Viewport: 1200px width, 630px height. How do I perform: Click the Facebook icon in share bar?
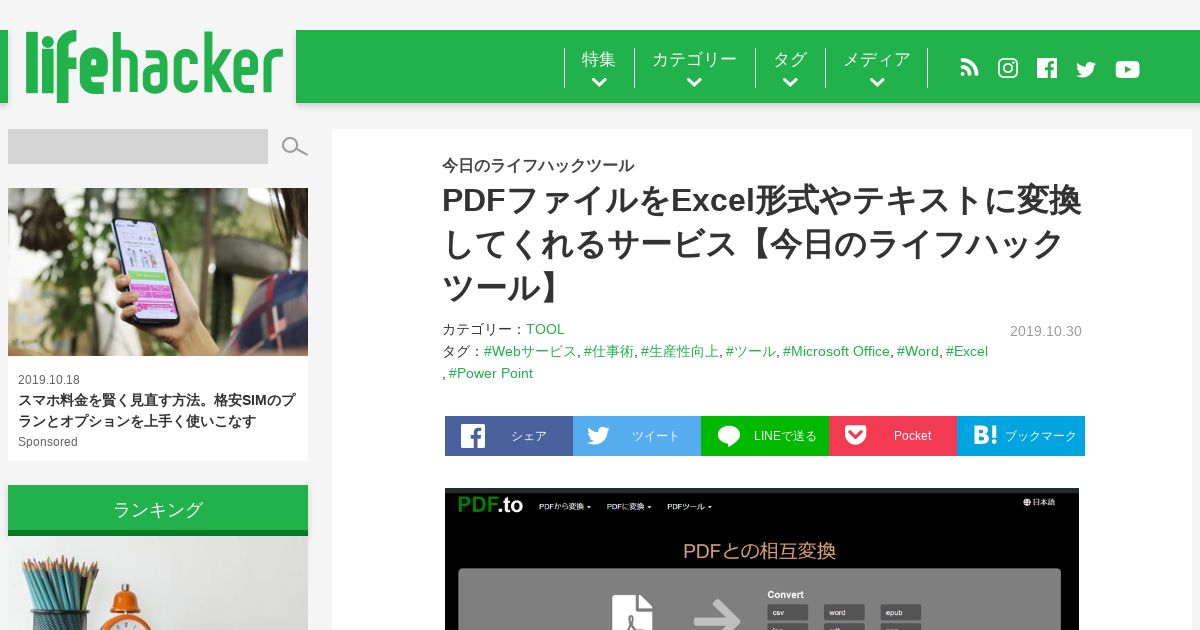(x=473, y=436)
